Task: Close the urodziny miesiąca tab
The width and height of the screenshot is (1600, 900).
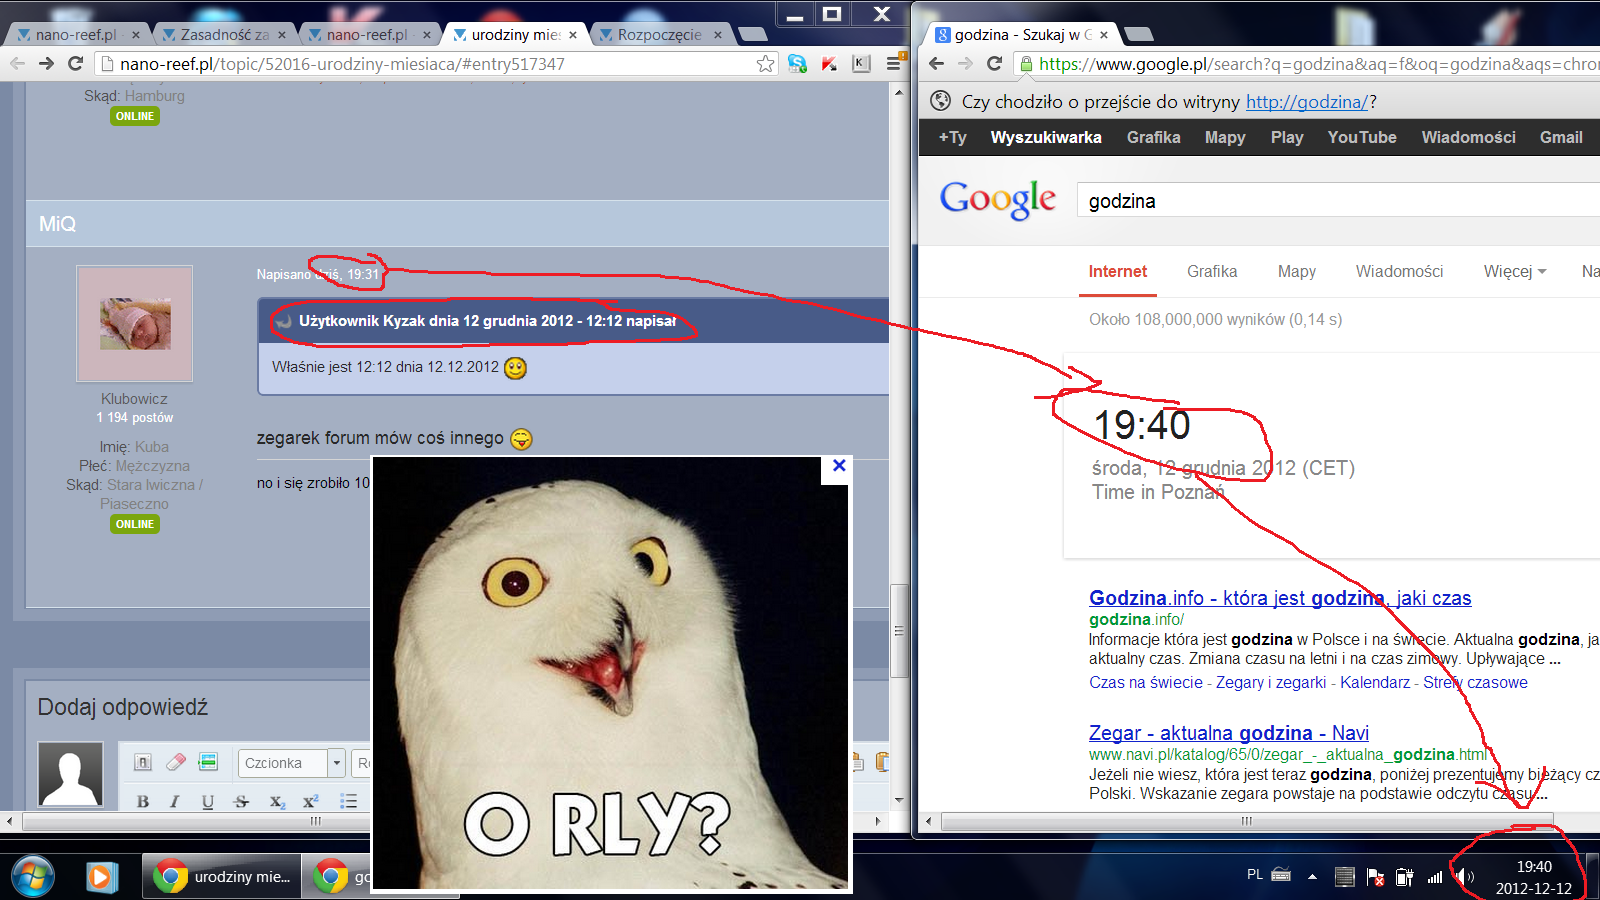Action: (x=573, y=34)
